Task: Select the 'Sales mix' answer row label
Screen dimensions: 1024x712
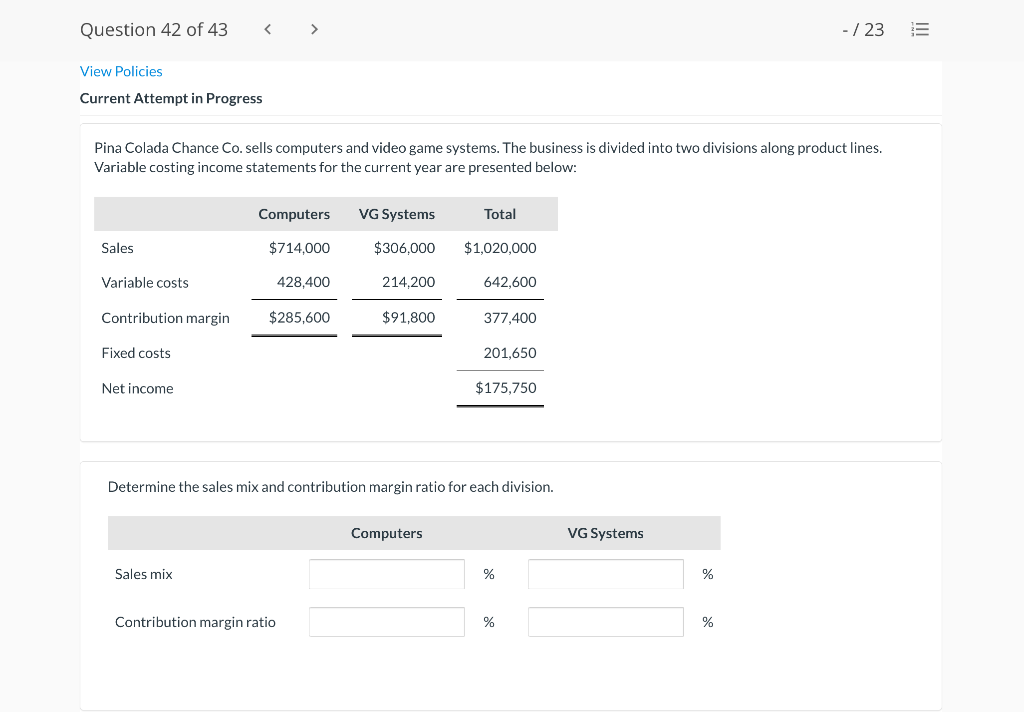Action: click(144, 574)
